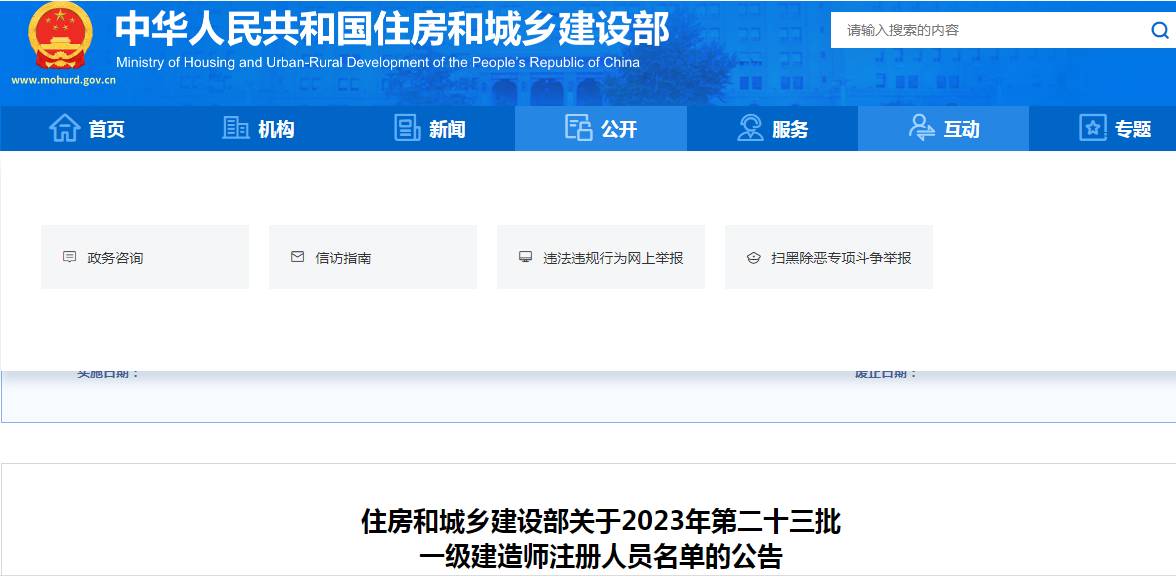Click the person-arrows icon beside 互动
The image size is (1176, 576).
tap(921, 128)
